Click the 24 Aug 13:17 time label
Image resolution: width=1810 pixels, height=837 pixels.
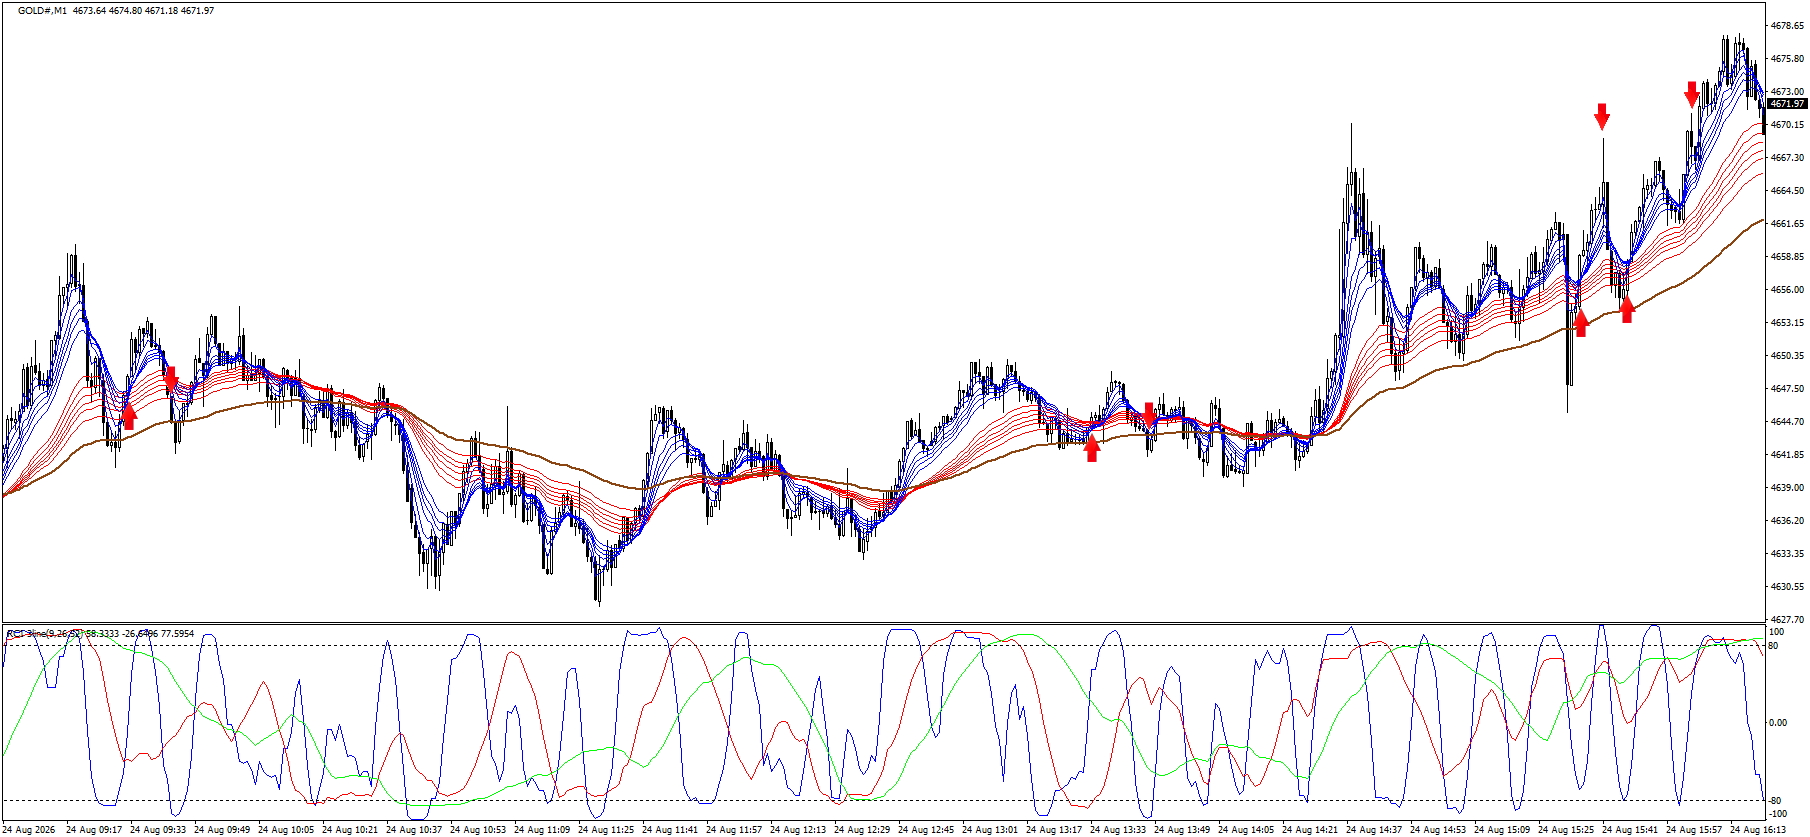1054,830
